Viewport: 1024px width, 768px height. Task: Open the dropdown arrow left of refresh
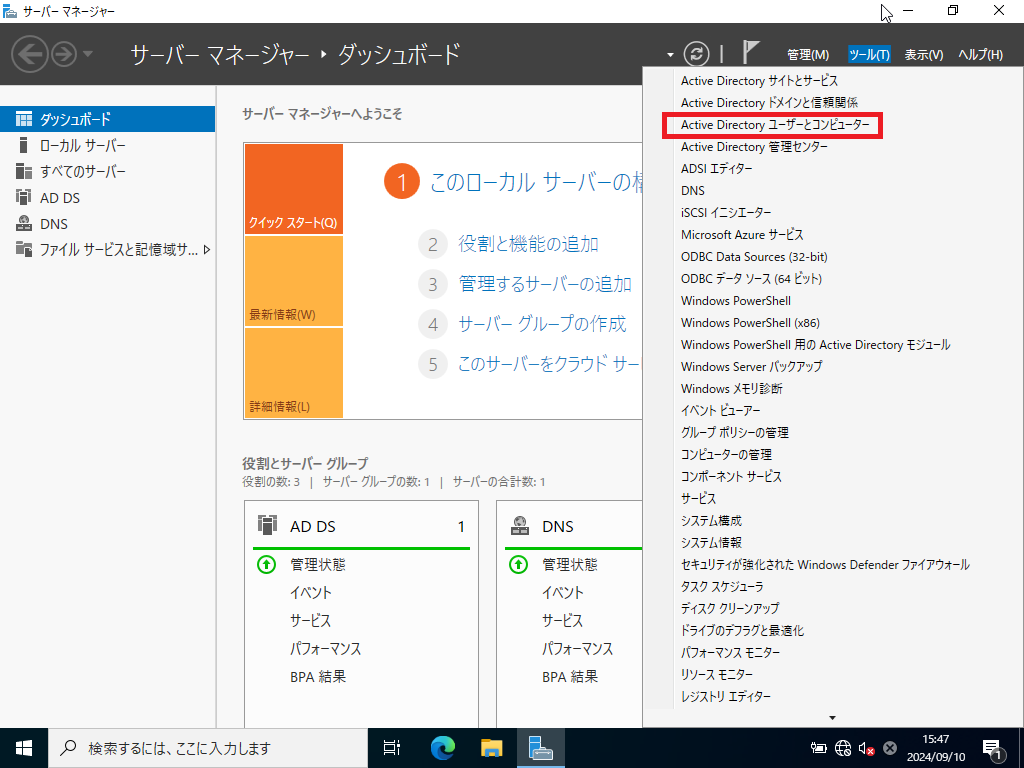point(670,55)
